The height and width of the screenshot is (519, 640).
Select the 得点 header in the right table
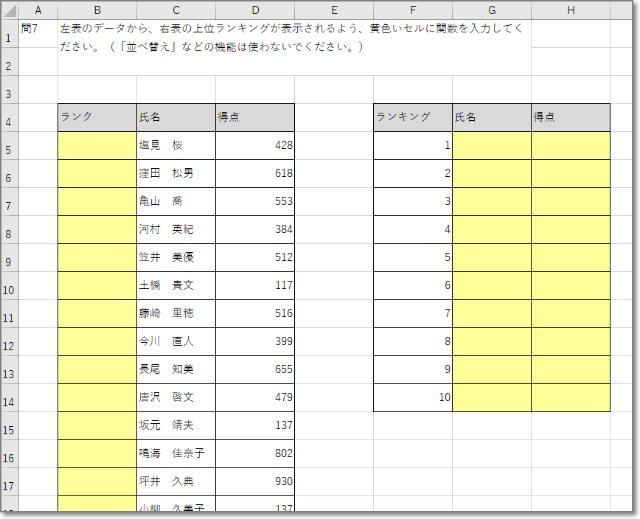[570, 117]
